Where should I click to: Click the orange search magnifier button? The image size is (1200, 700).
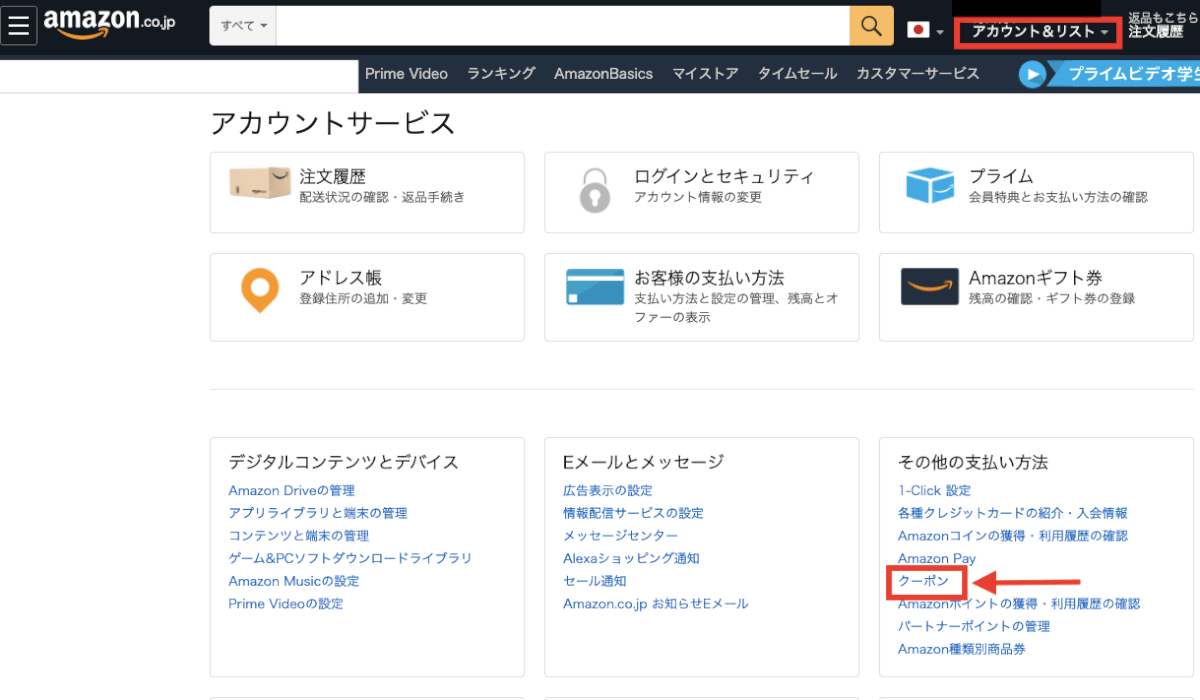point(871,27)
